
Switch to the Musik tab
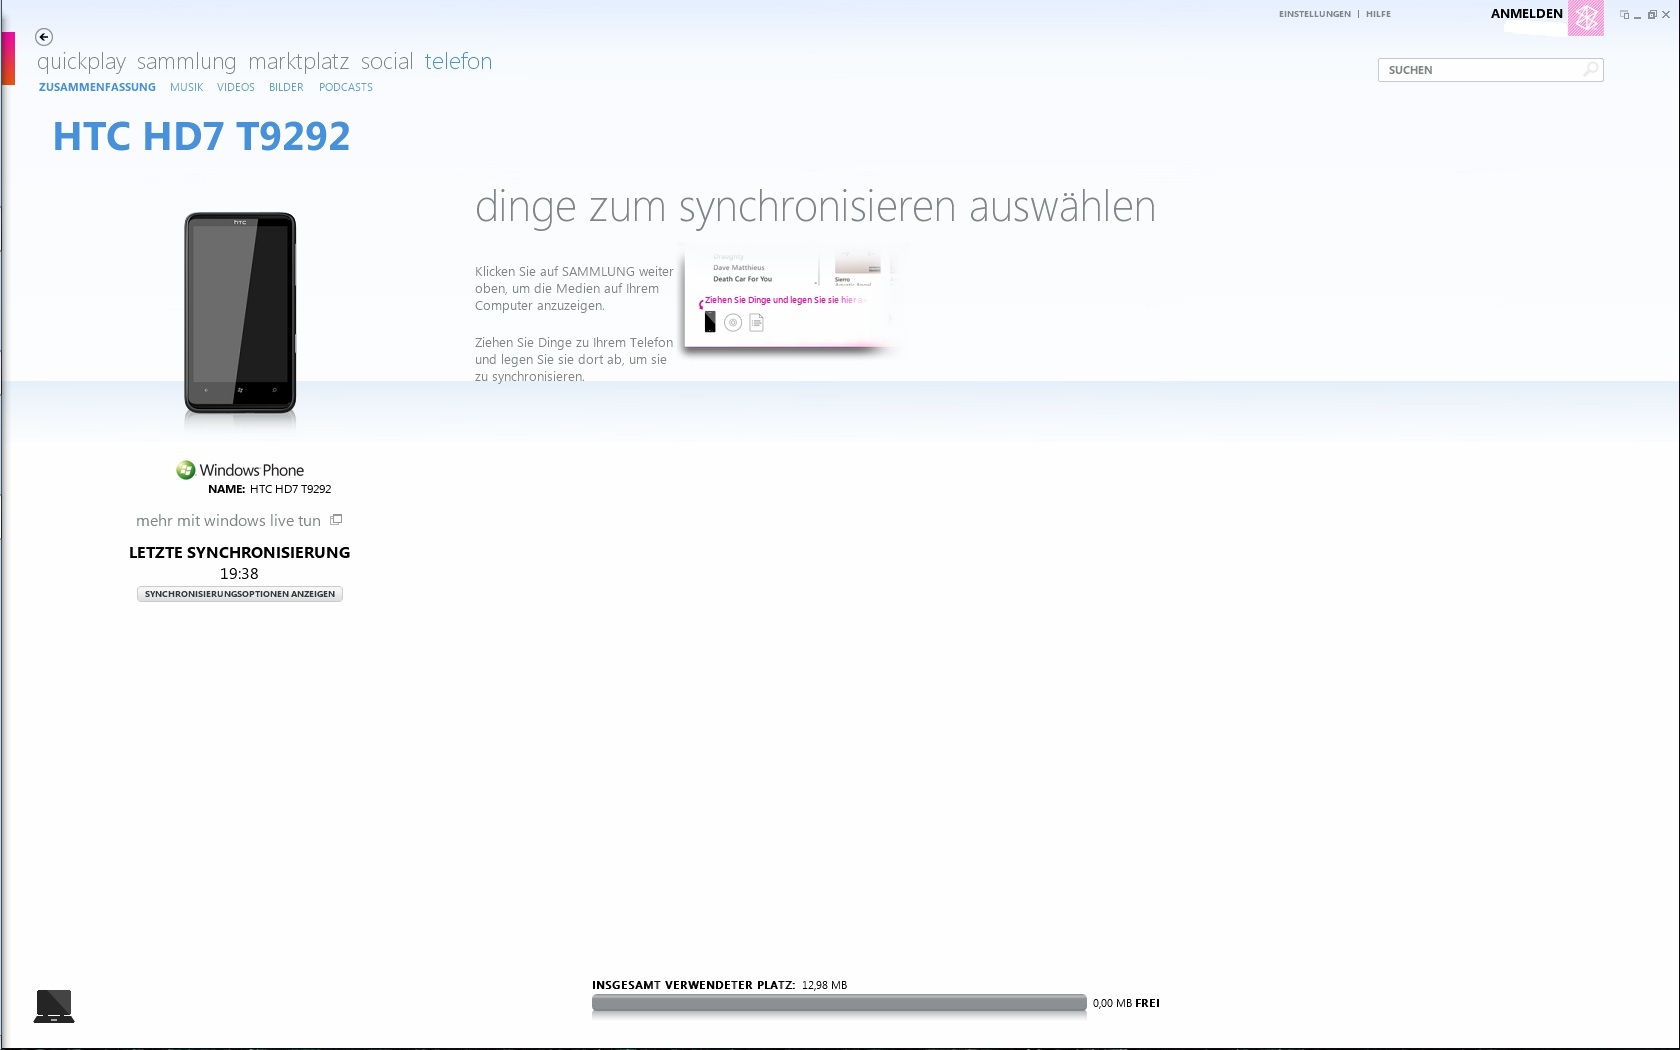coord(186,87)
